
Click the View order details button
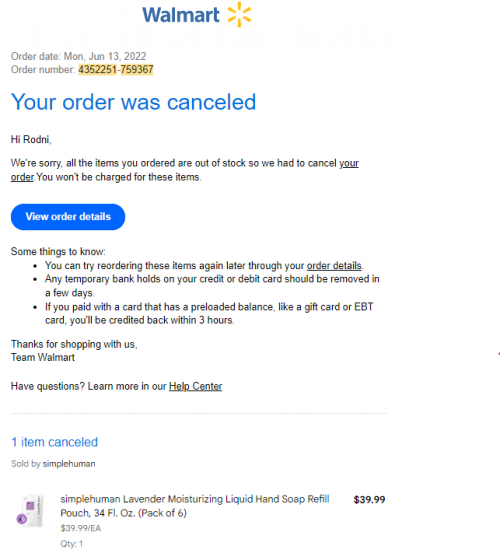pos(68,217)
